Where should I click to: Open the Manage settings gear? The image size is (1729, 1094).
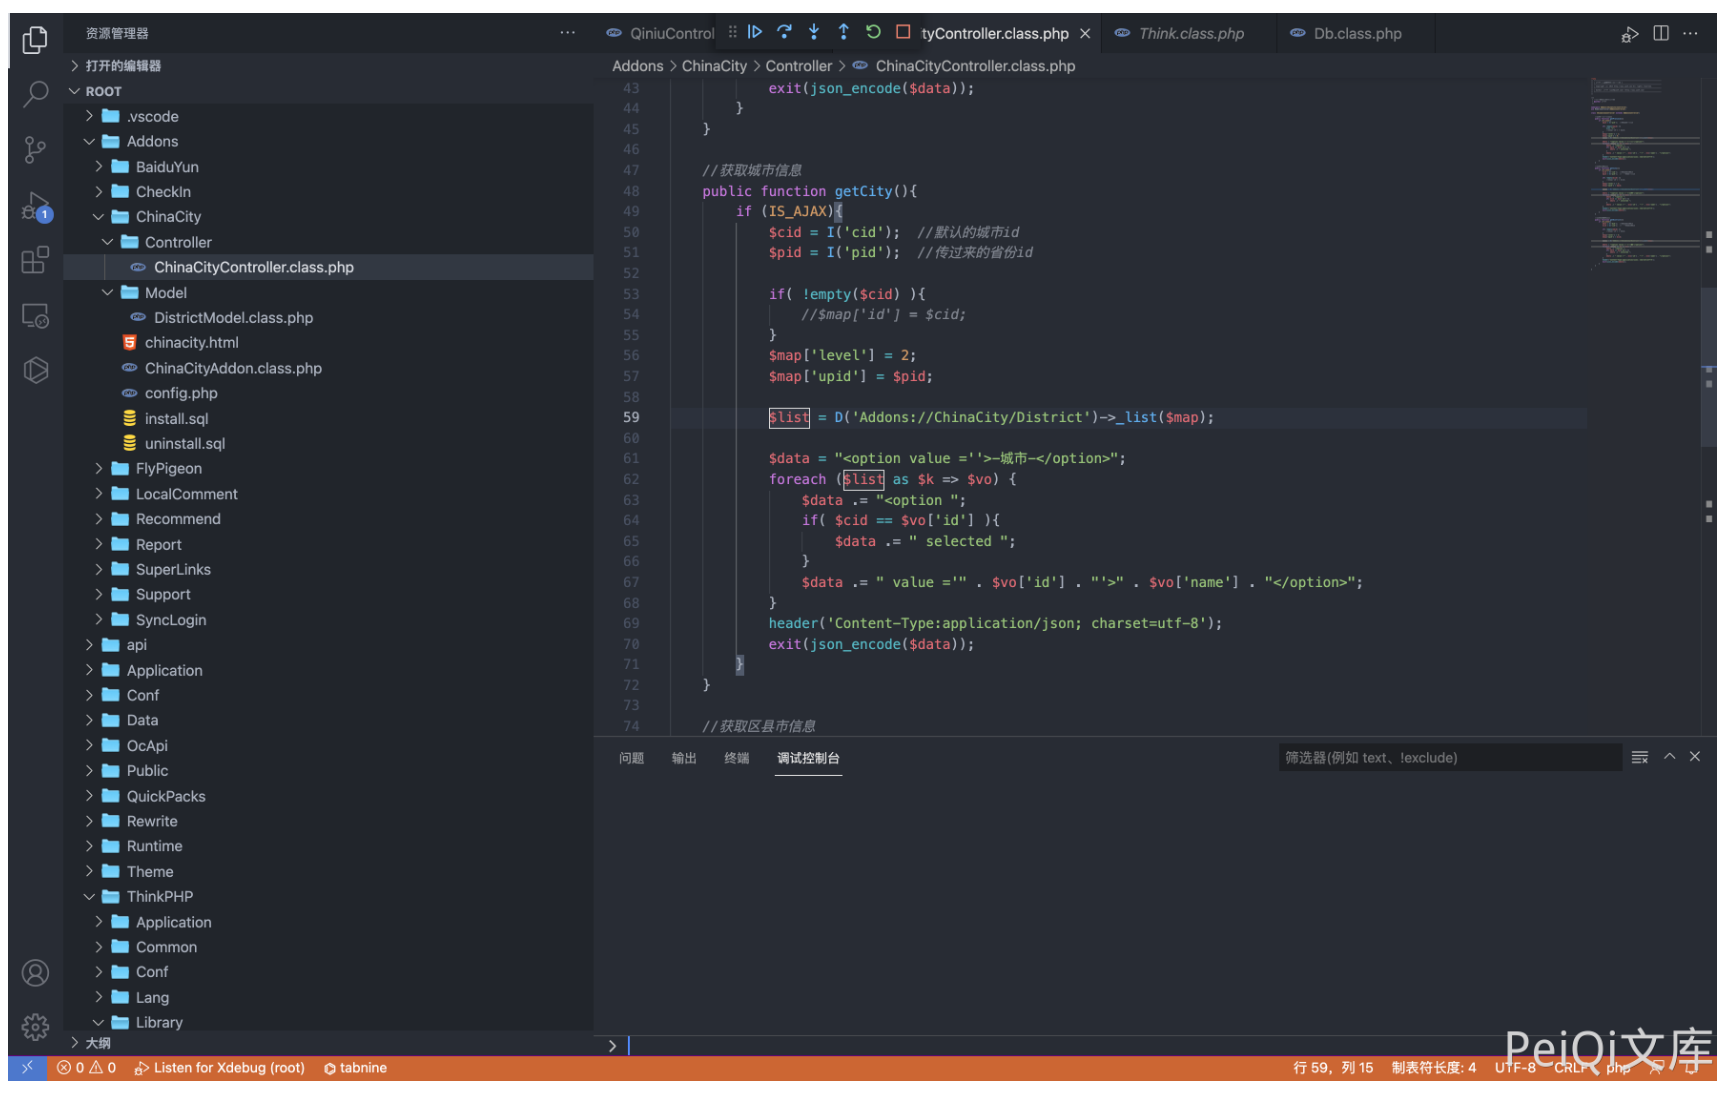(35, 1027)
